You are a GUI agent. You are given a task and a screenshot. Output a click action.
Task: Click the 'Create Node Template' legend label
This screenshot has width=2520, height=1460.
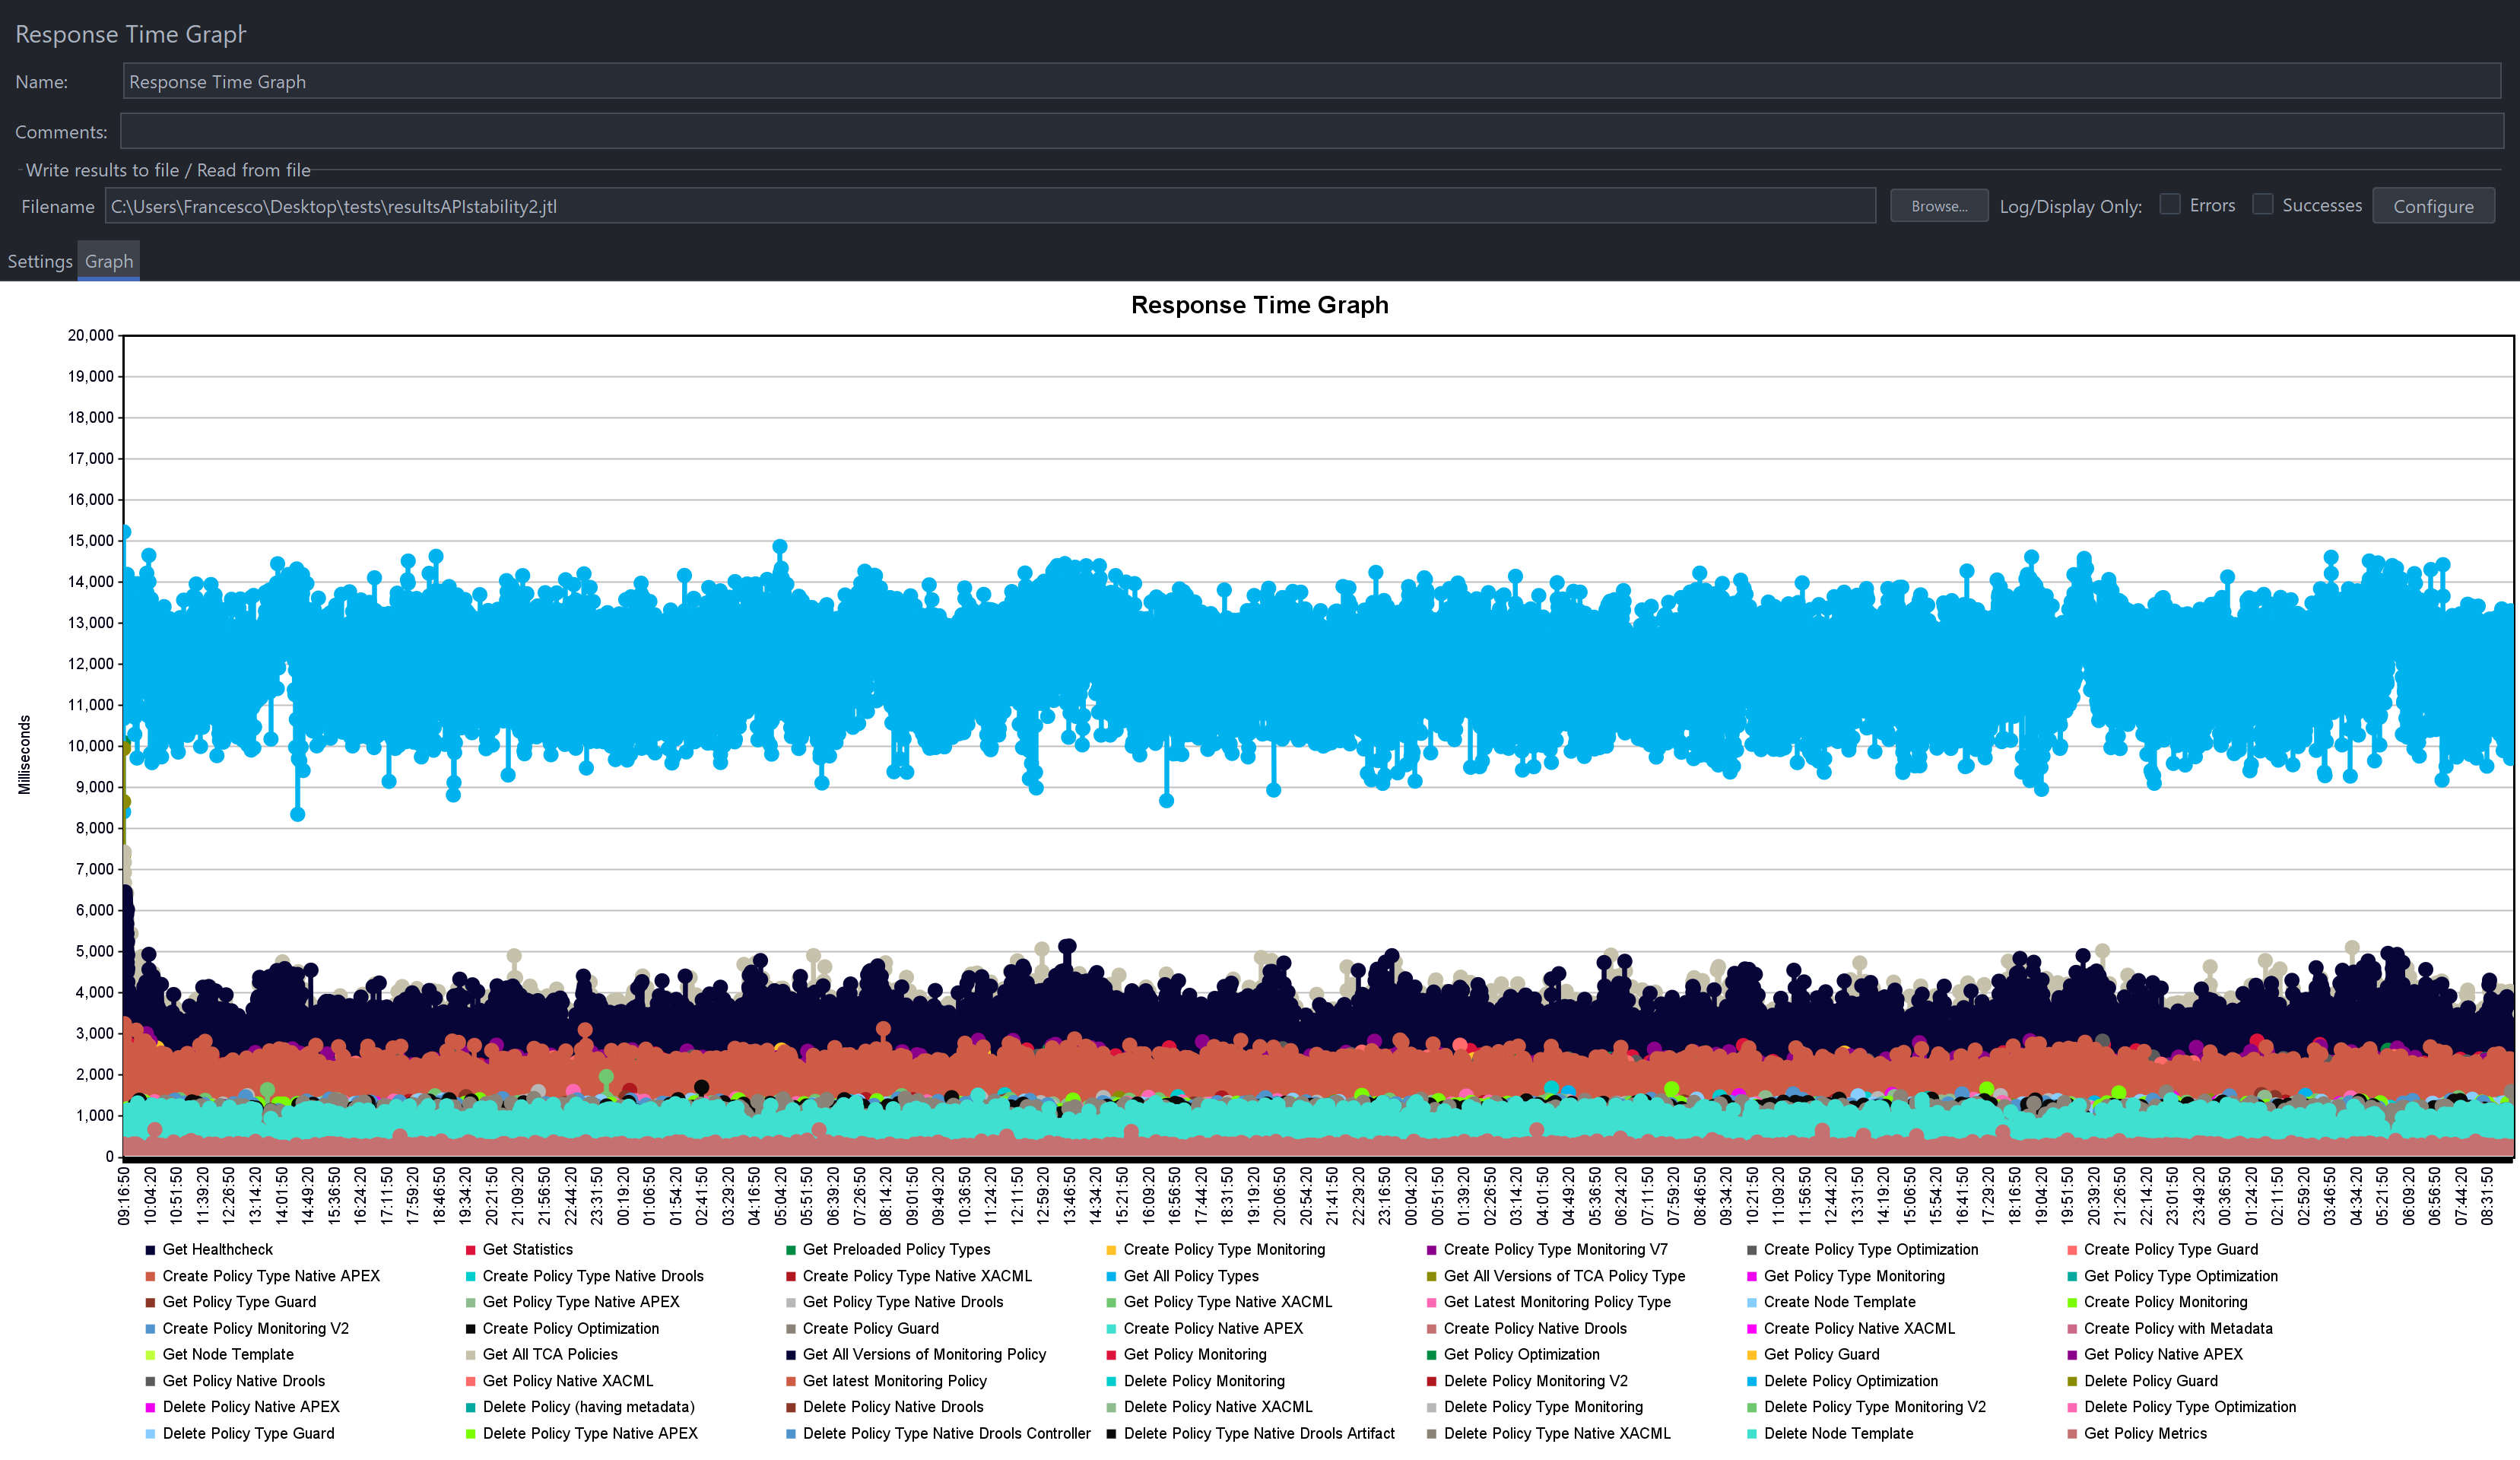1840,1302
